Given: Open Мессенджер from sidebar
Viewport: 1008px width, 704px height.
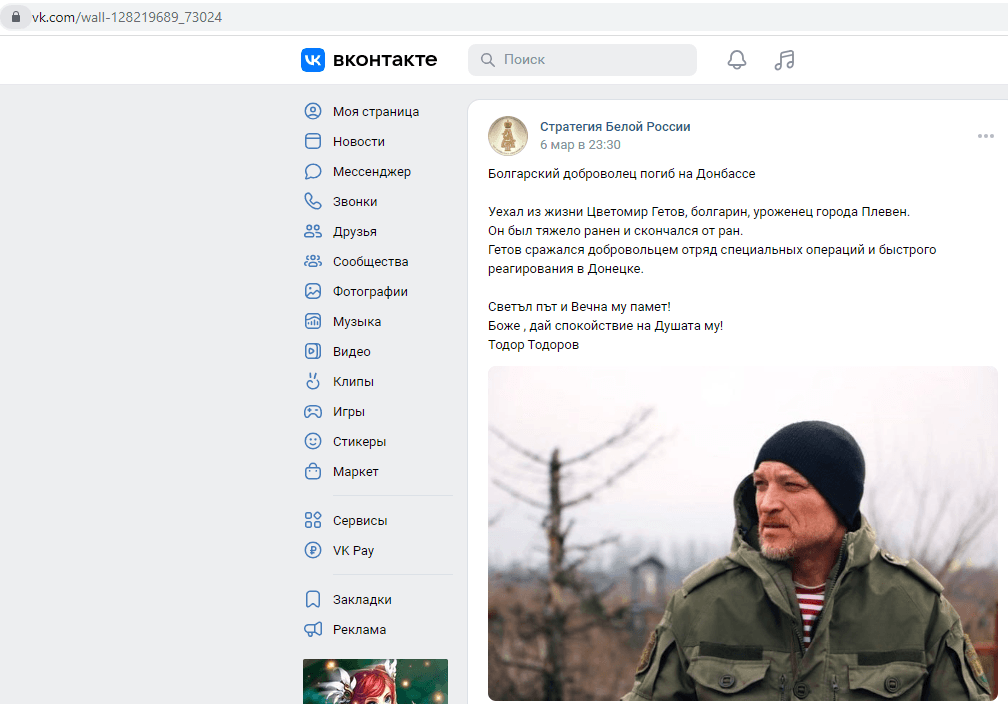Looking at the screenshot, I should coord(372,172).
